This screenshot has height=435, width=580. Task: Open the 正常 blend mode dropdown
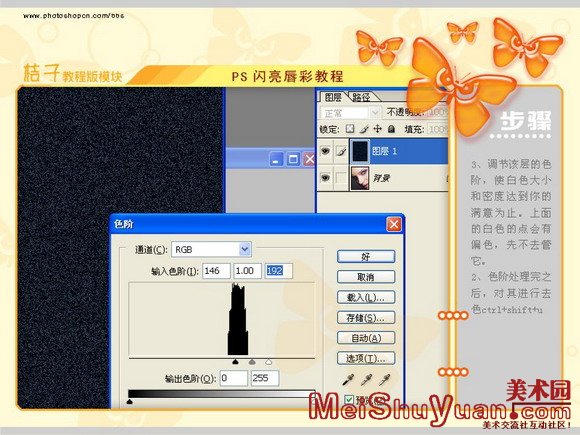pyautogui.click(x=350, y=112)
